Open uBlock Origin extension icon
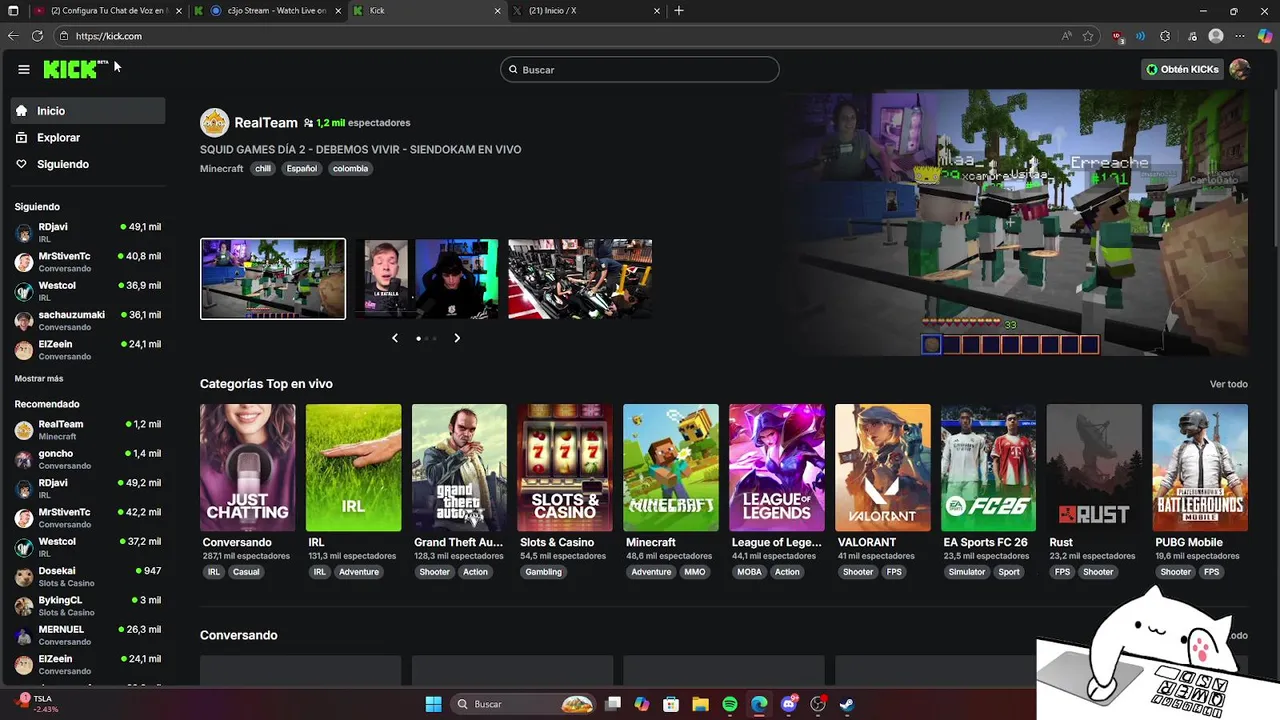 (1118, 37)
